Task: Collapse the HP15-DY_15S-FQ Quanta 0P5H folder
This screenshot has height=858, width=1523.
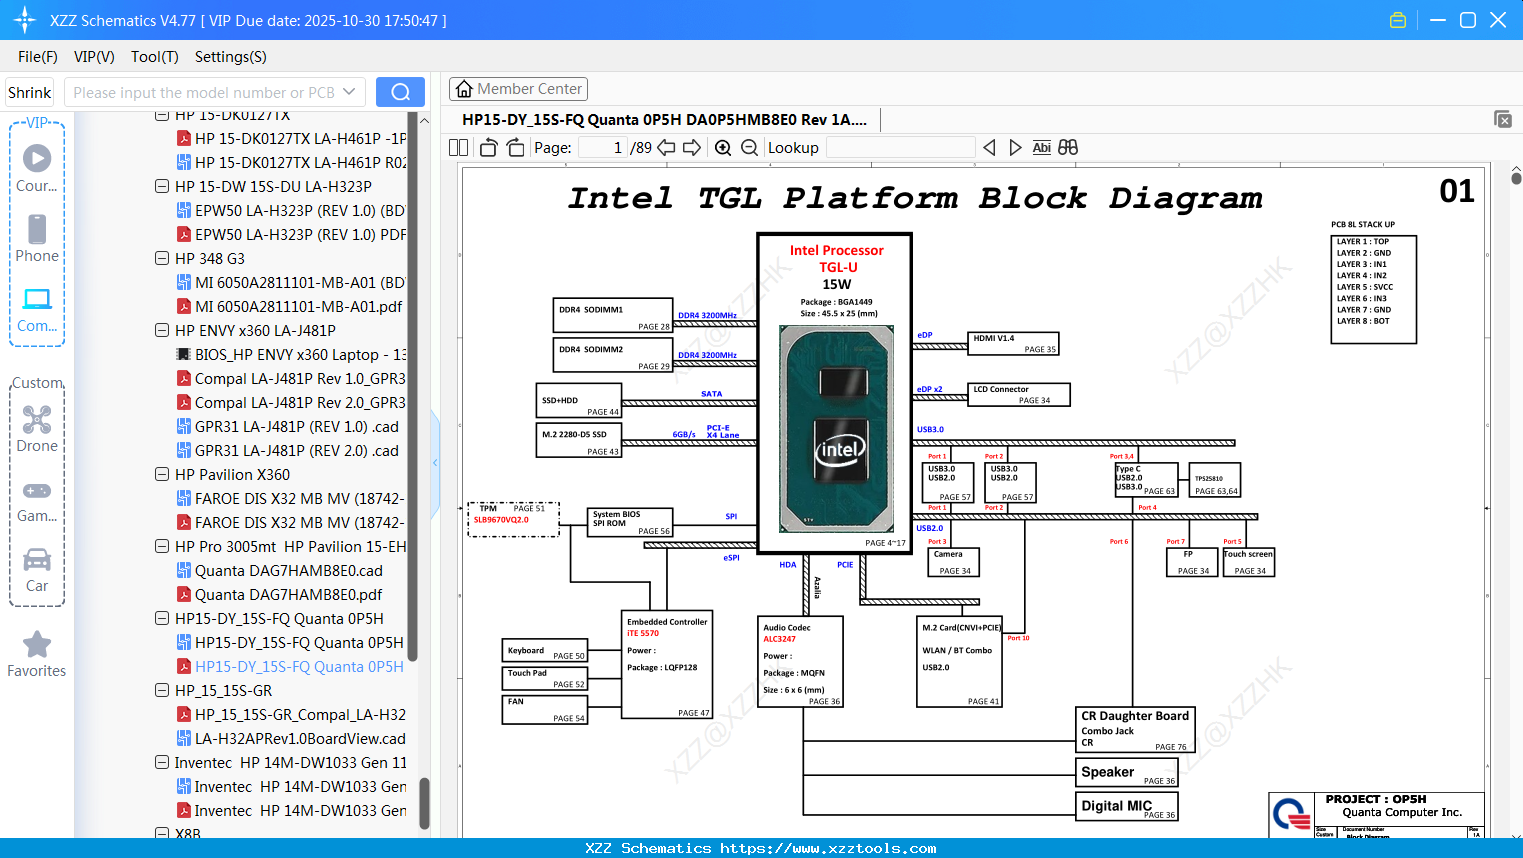Action: (162, 619)
